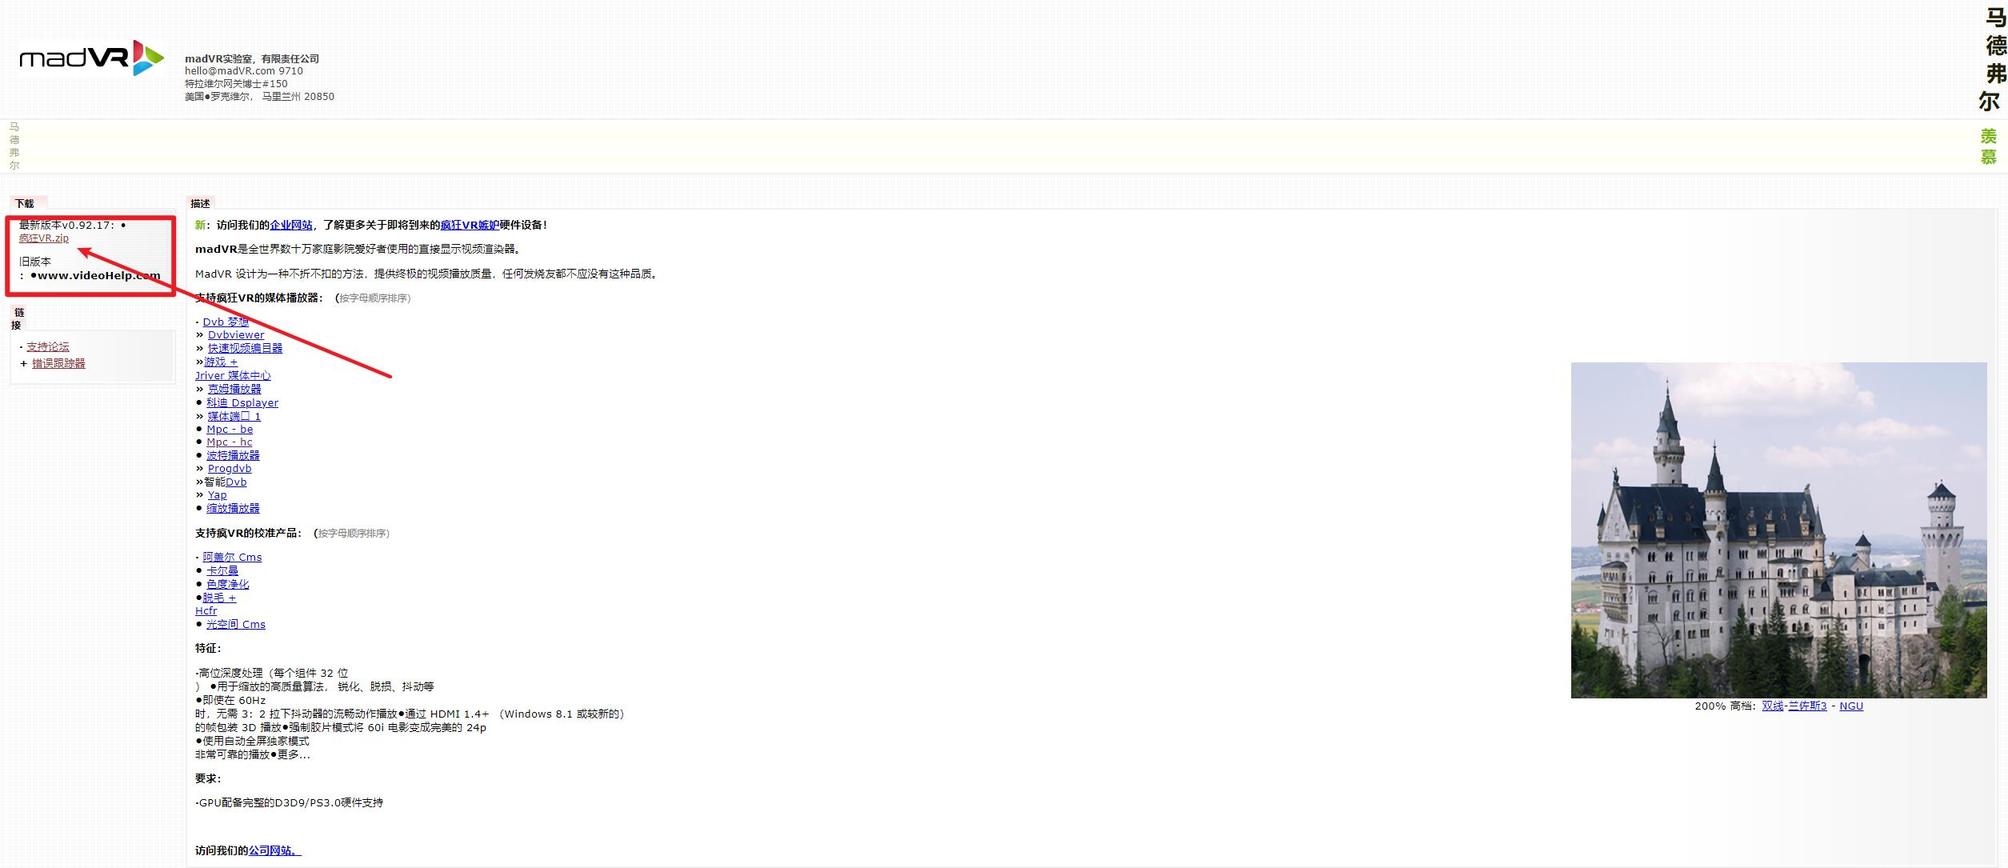The height and width of the screenshot is (868, 2008).
Task: Click the castle comparison image
Action: pos(1778,530)
